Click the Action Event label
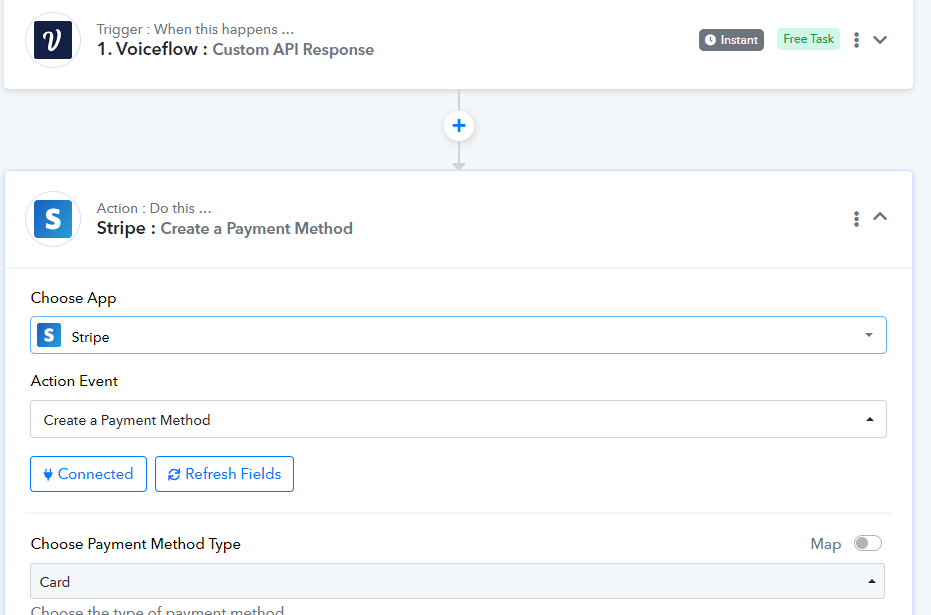This screenshot has height=615, width=931. tap(74, 381)
